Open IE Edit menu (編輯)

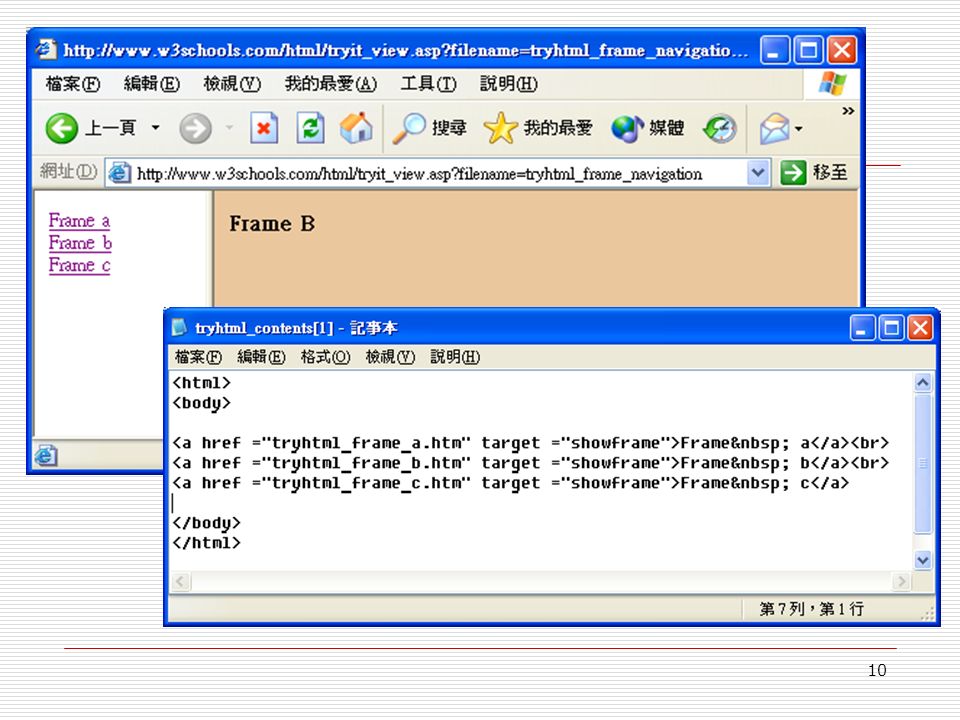[151, 83]
